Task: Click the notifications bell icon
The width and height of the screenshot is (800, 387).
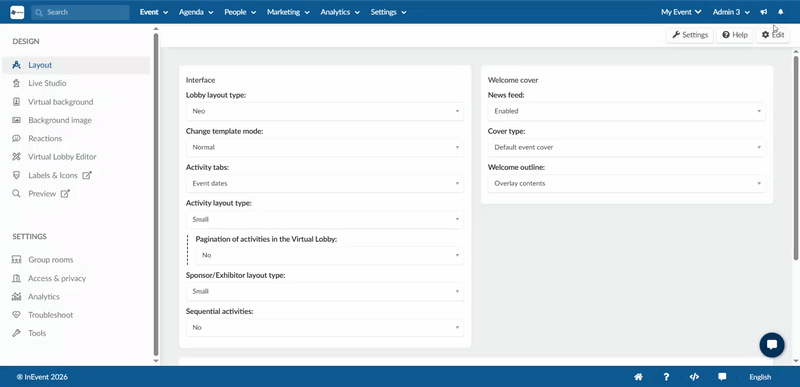Action: click(x=781, y=12)
